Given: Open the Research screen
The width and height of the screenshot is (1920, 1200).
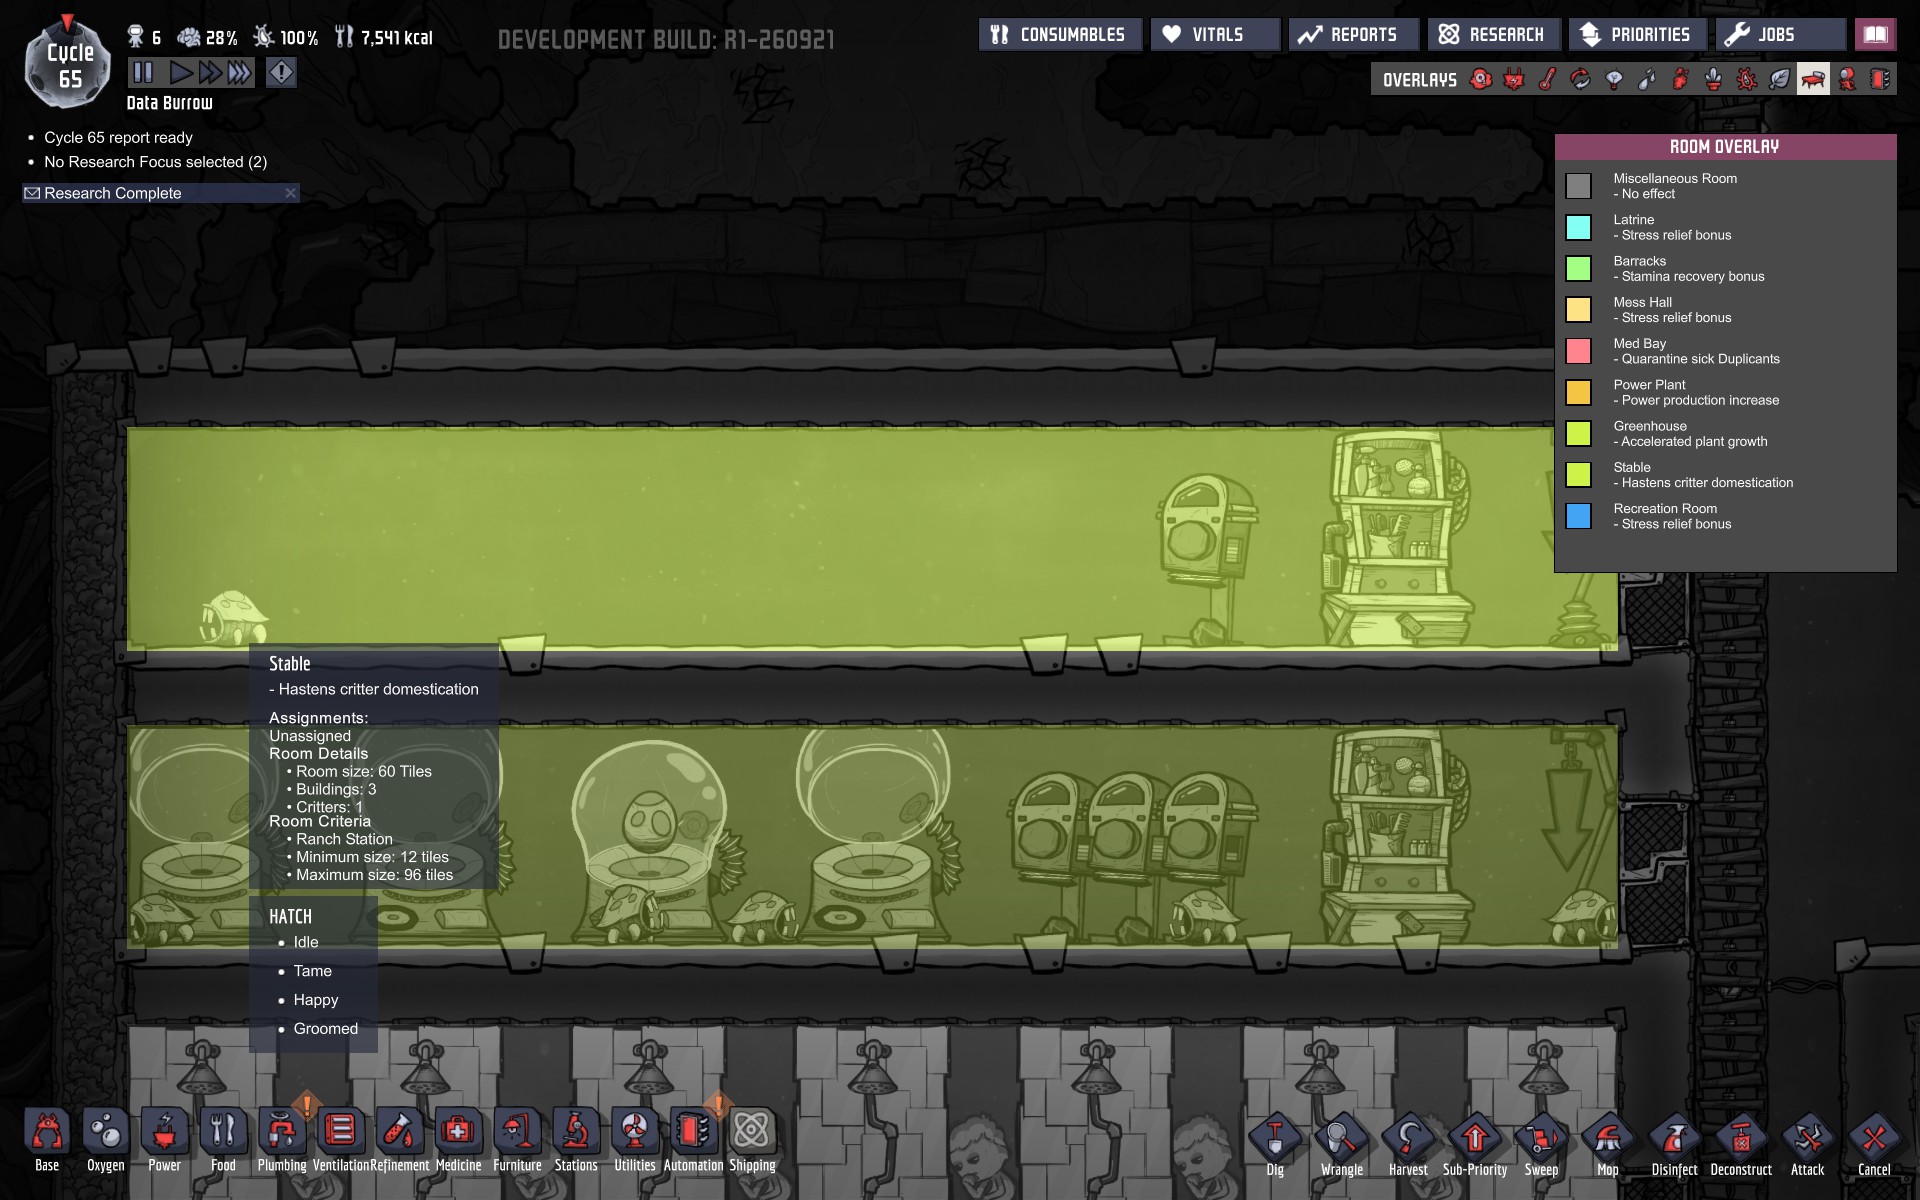Looking at the screenshot, I should (1492, 35).
